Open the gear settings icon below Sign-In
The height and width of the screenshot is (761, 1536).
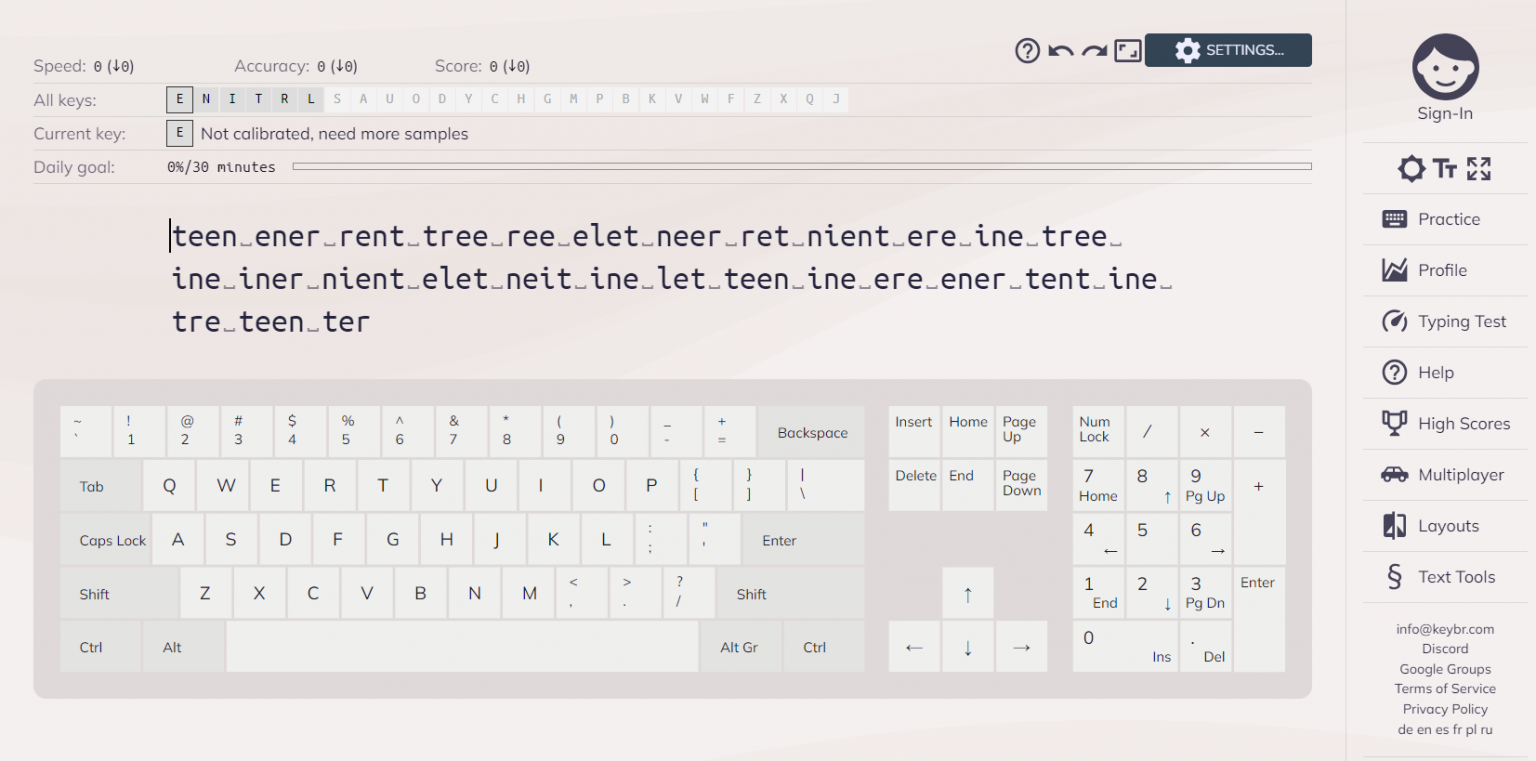click(x=1411, y=168)
